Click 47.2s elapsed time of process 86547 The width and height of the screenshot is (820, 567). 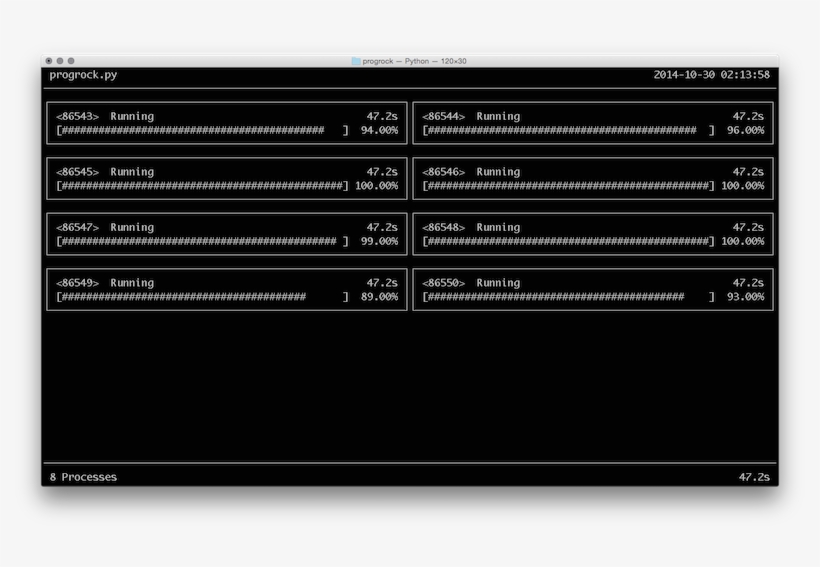pos(382,227)
